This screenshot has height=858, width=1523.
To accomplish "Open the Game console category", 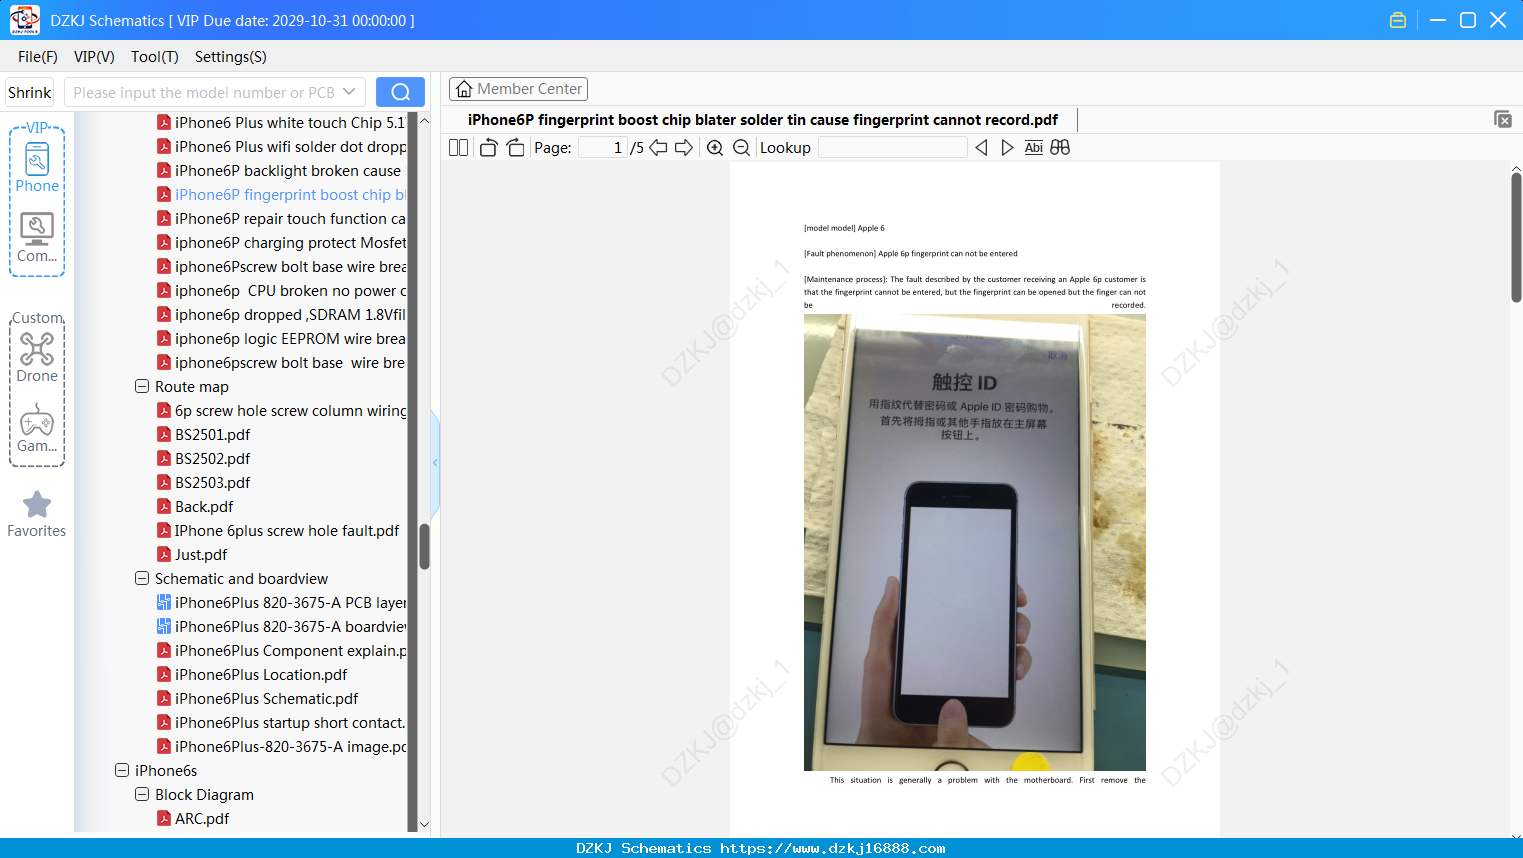I will (37, 427).
